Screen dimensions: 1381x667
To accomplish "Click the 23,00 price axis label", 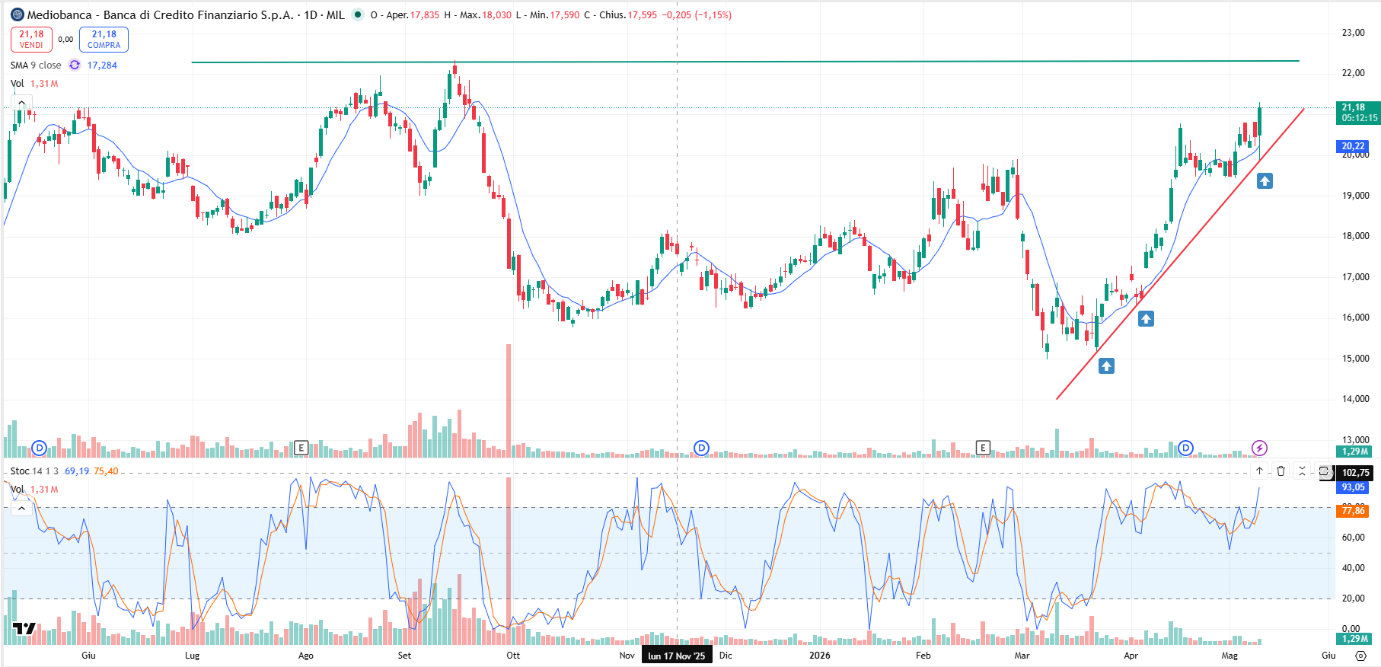I will (x=1353, y=33).
